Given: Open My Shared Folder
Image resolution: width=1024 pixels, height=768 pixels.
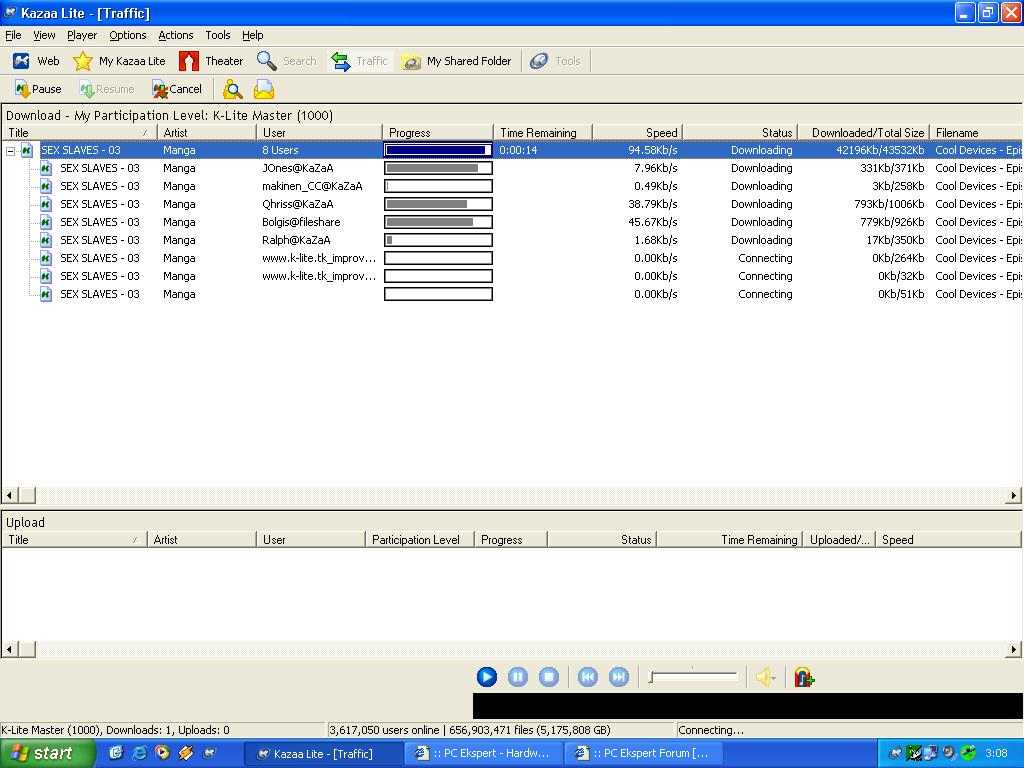Looking at the screenshot, I should [457, 61].
